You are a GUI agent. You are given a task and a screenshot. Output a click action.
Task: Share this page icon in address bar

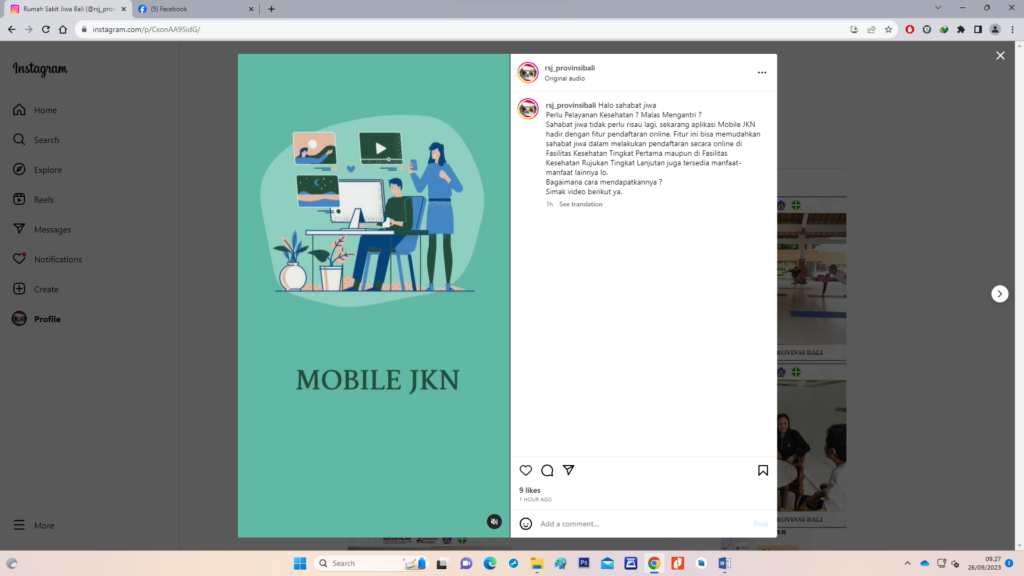pyautogui.click(x=871, y=29)
